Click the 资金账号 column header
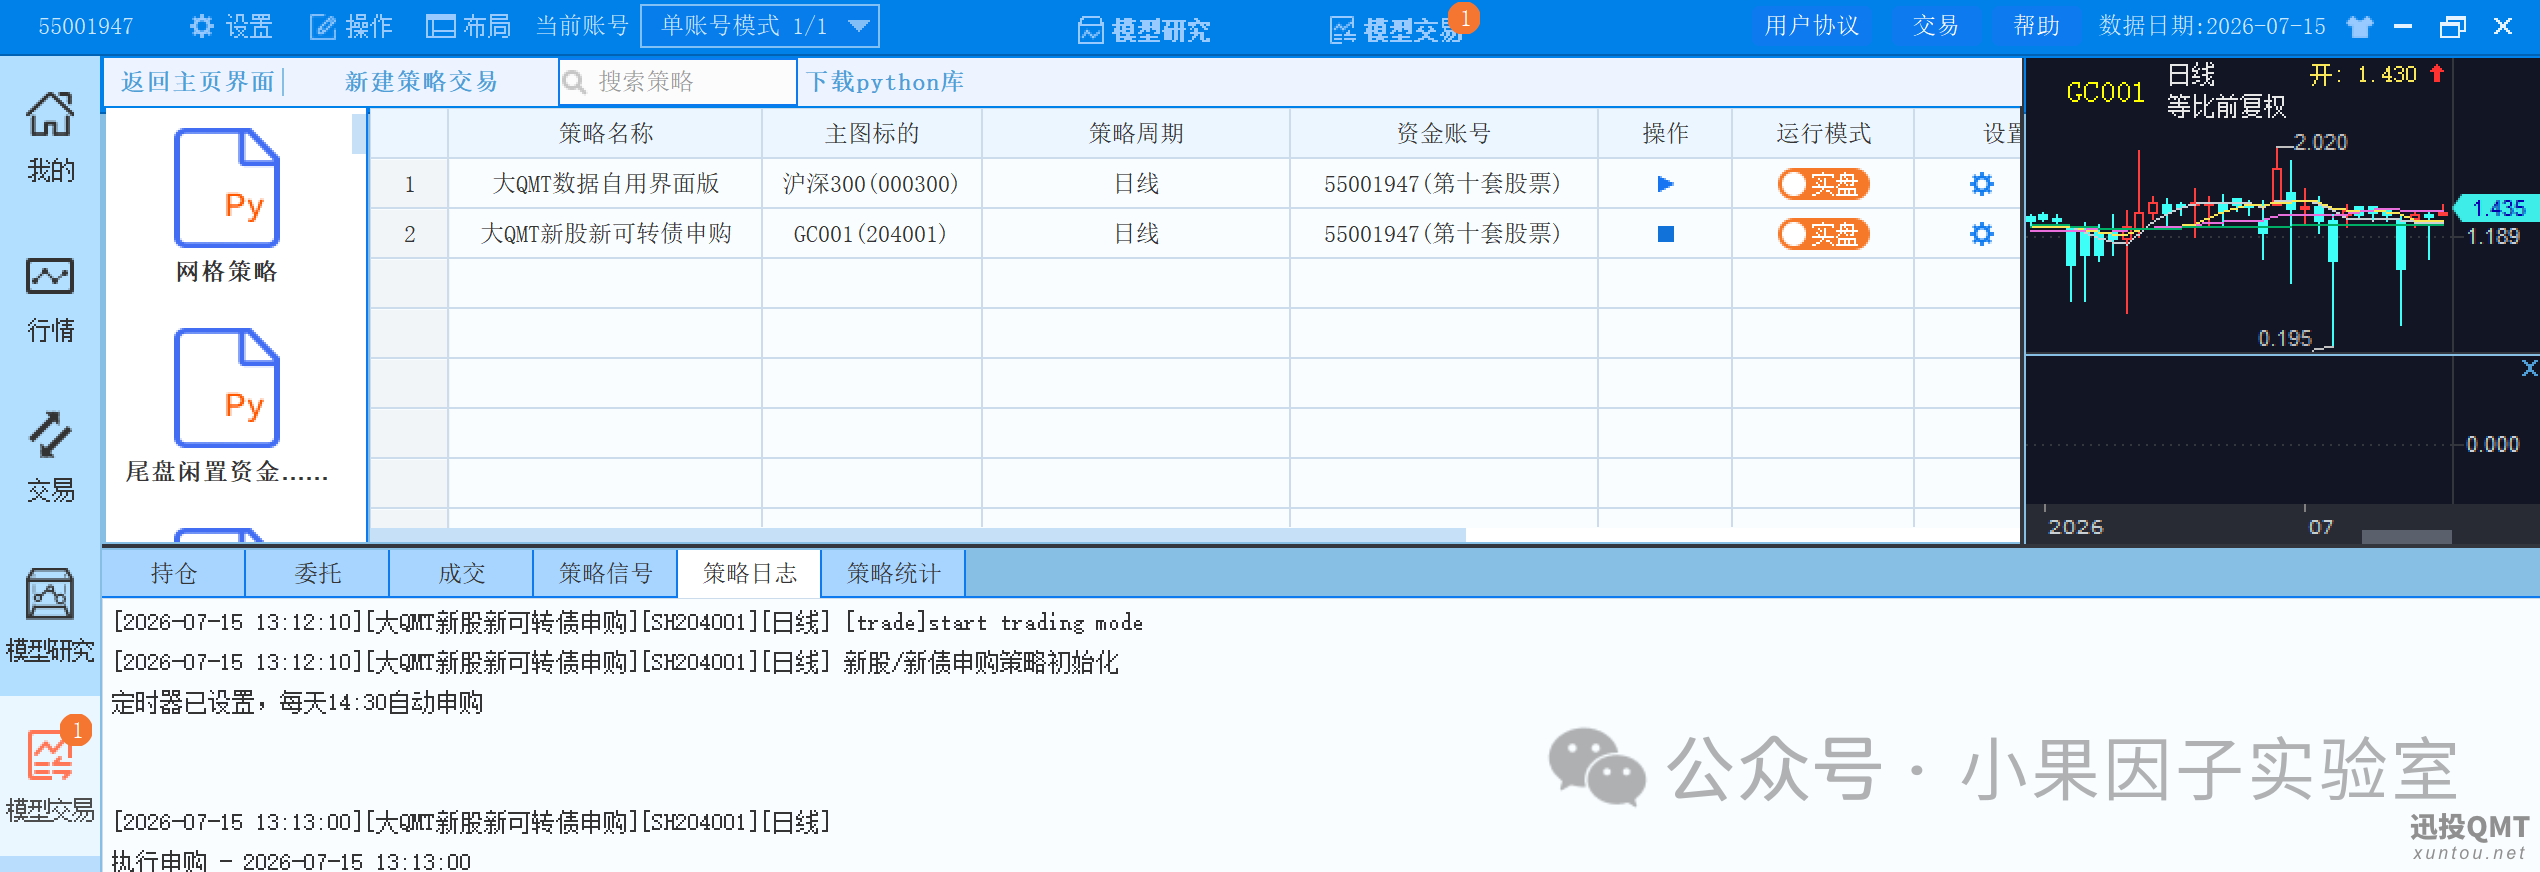This screenshot has width=2540, height=872. pyautogui.click(x=1444, y=133)
